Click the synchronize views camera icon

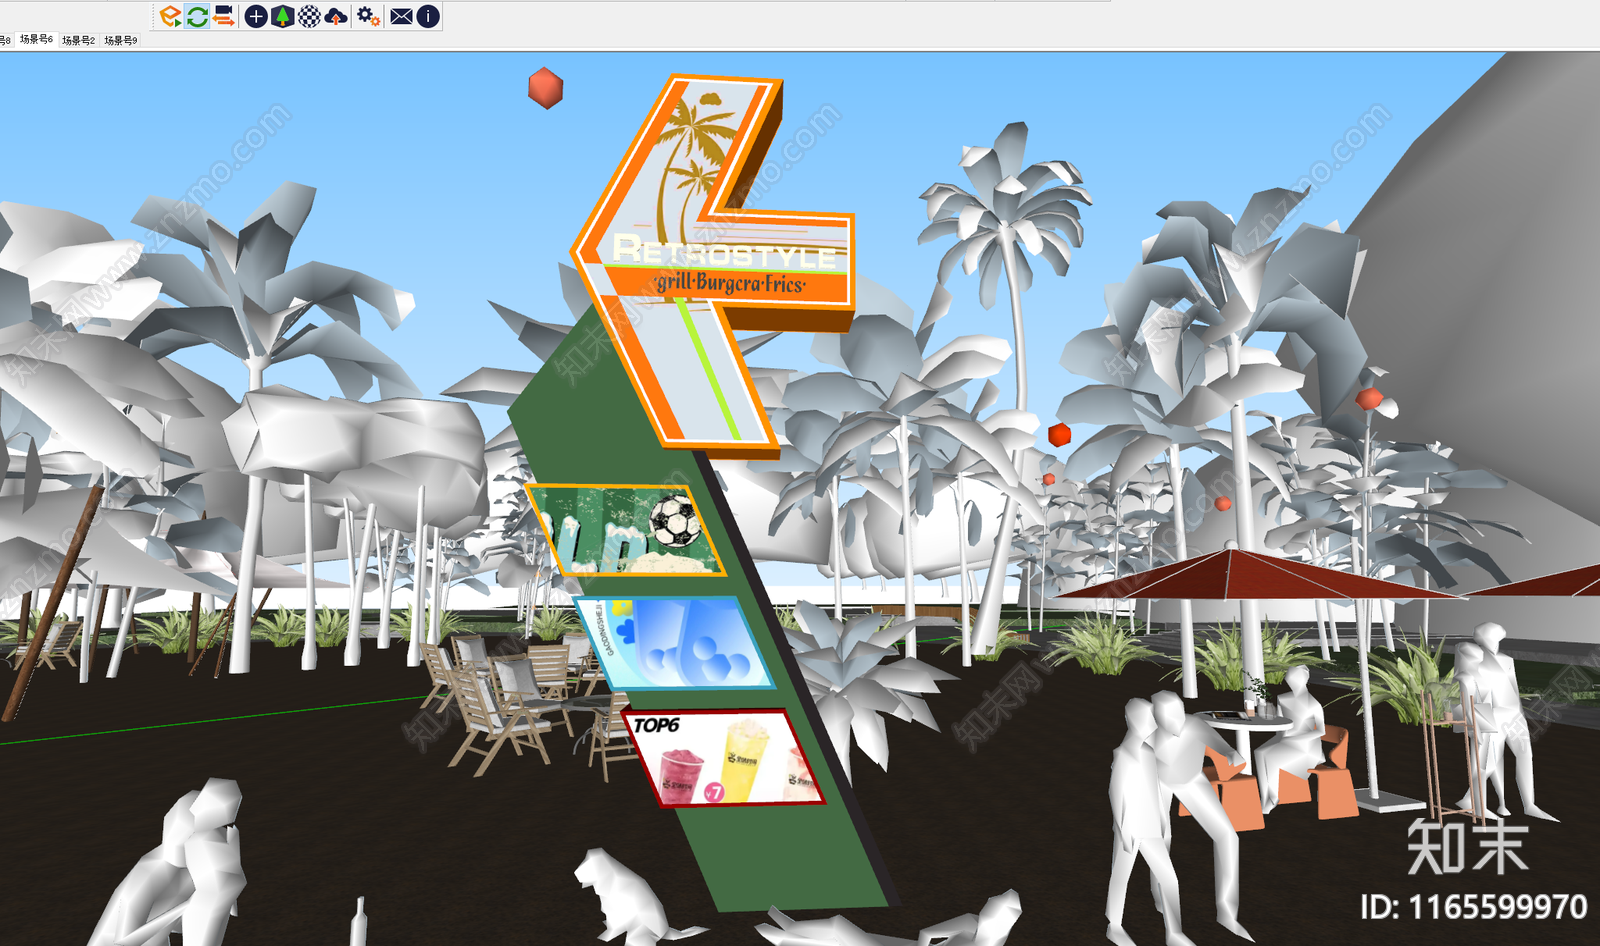[x=224, y=16]
